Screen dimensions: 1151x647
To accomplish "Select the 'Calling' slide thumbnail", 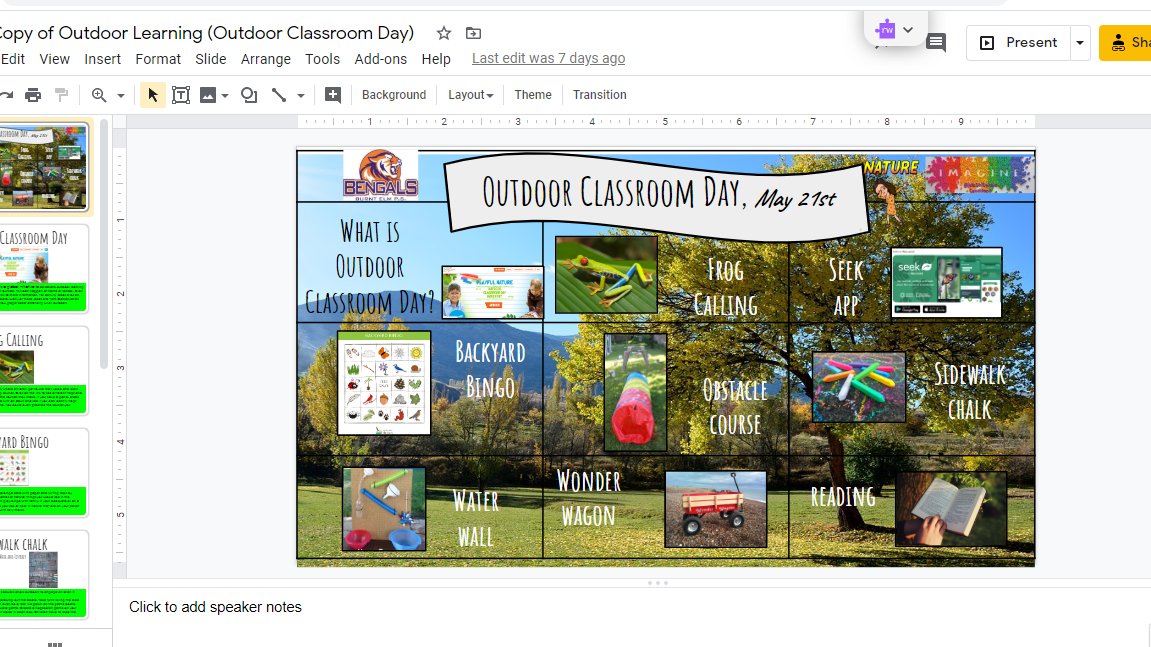I will (43, 370).
